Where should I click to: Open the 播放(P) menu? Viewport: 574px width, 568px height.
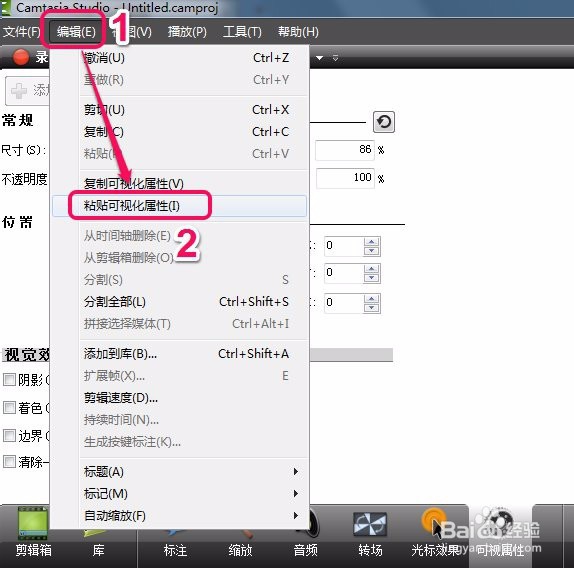pyautogui.click(x=187, y=32)
